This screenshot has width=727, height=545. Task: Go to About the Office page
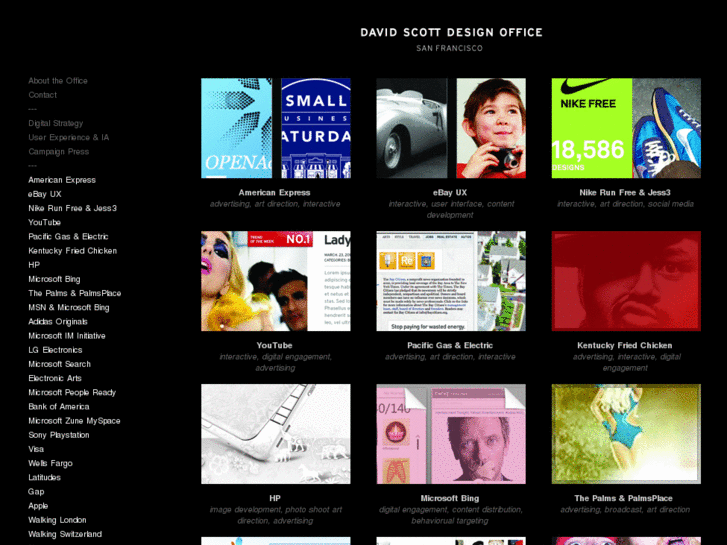pos(58,81)
